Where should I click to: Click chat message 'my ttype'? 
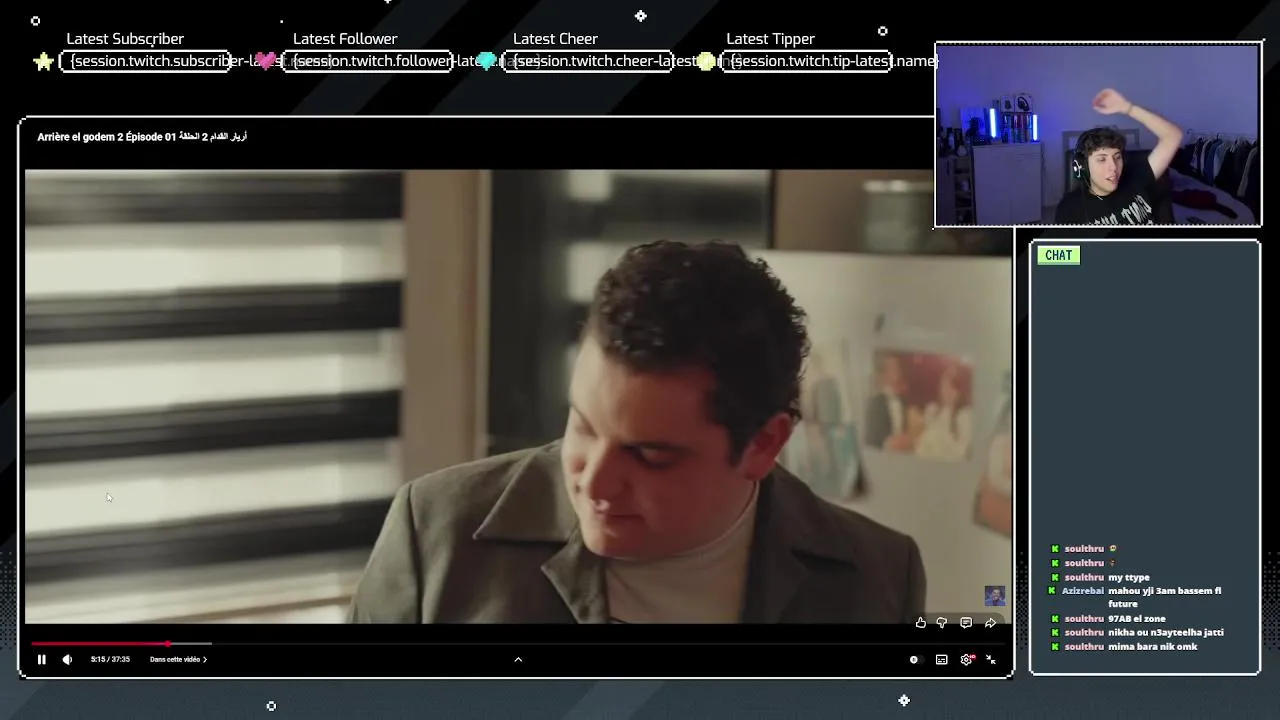click(x=1129, y=577)
